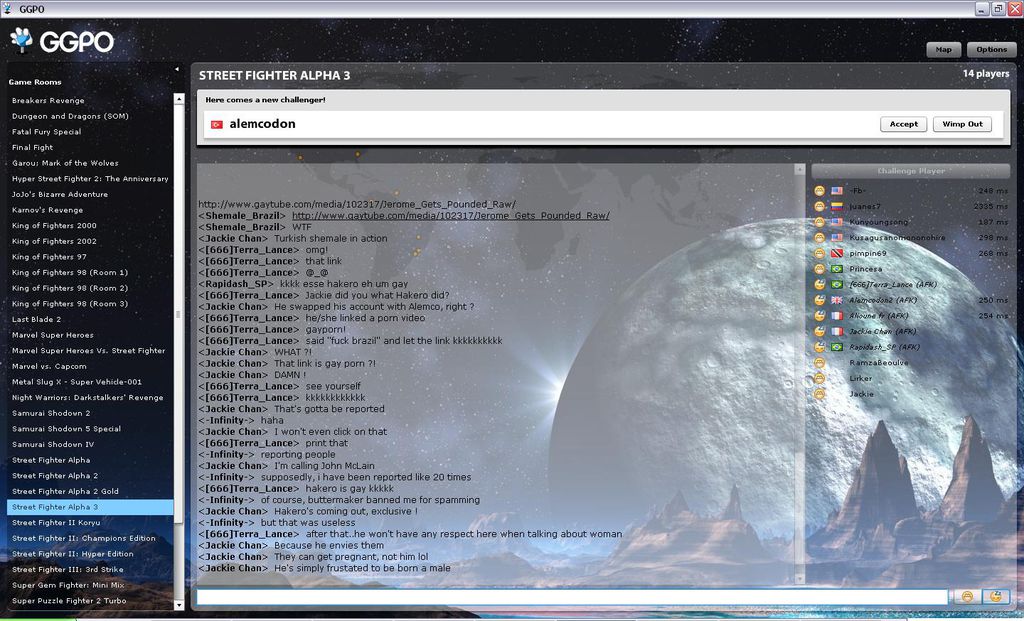Accept the challenge from alemcodon
The height and width of the screenshot is (621, 1024).
(903, 124)
